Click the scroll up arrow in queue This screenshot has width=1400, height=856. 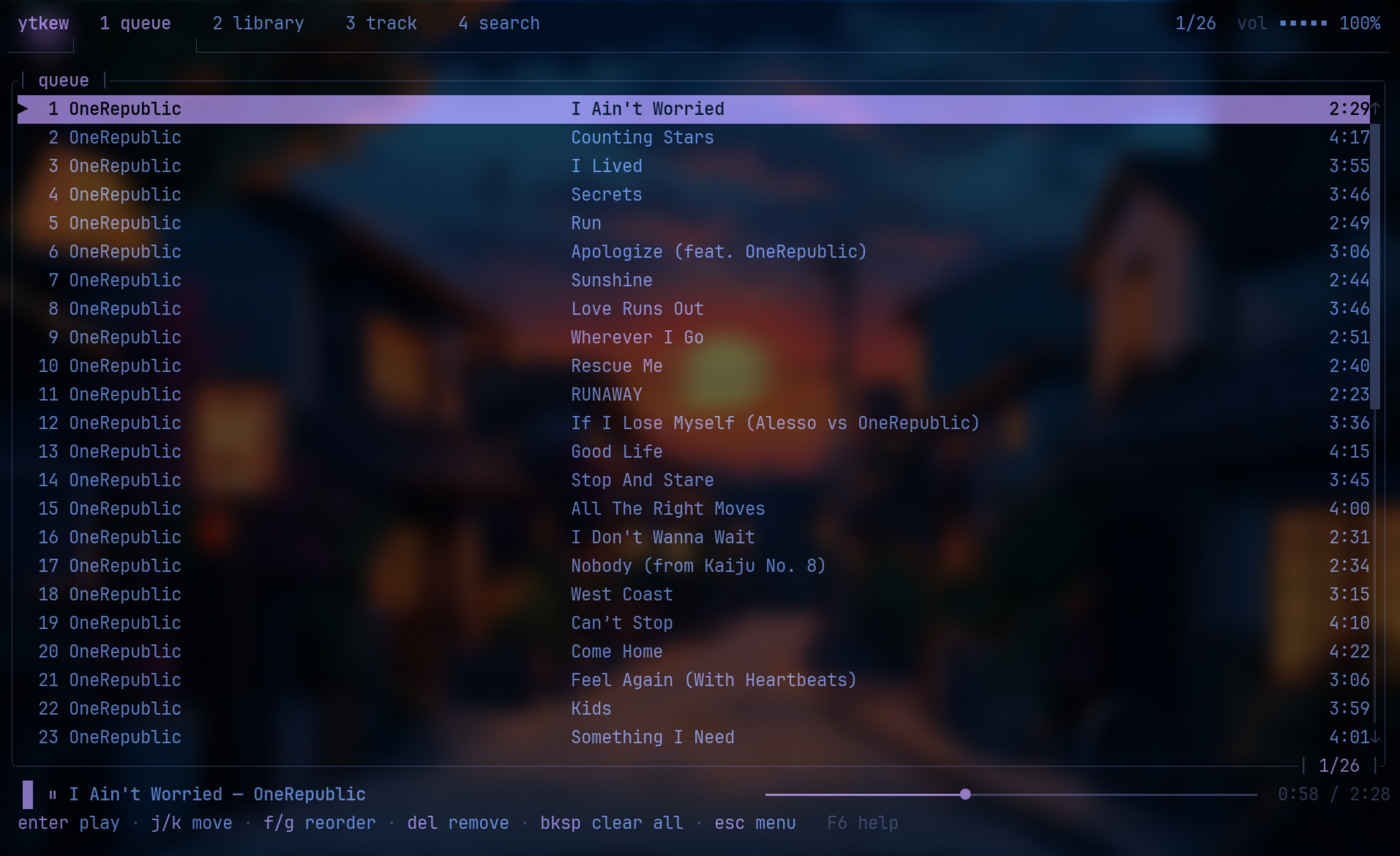[1375, 108]
